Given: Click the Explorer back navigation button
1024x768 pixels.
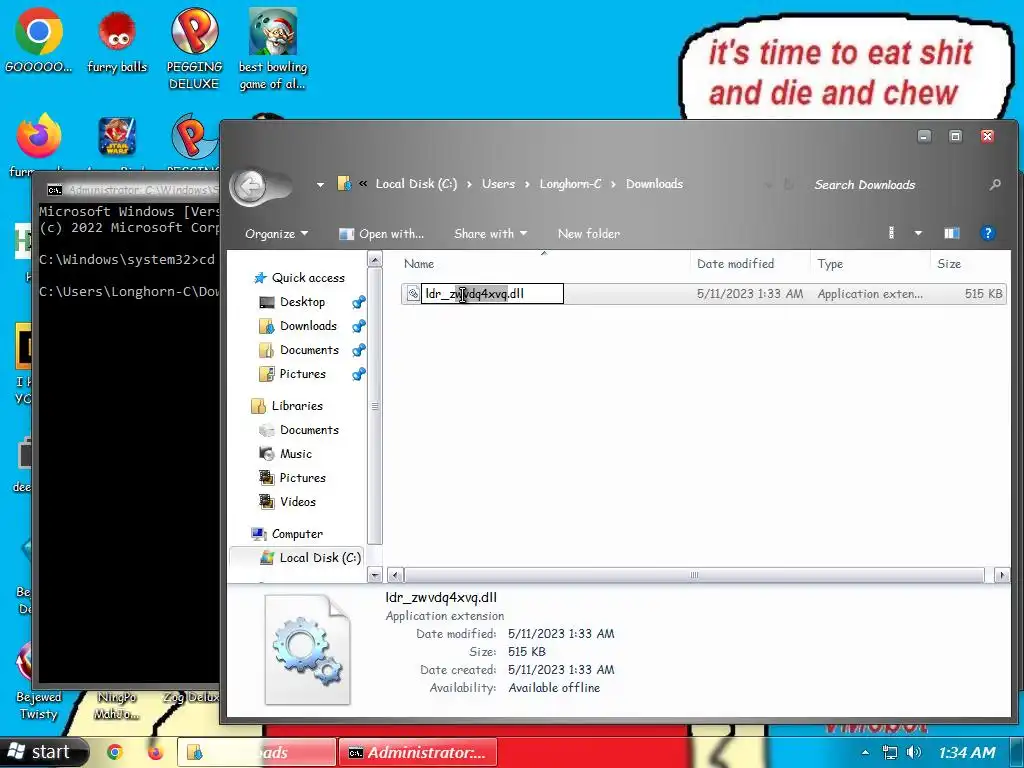Looking at the screenshot, I should [x=249, y=186].
